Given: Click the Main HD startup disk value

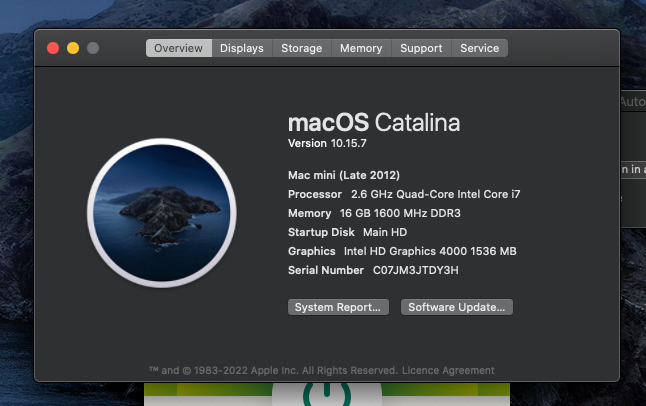Looking at the screenshot, I should tap(385, 232).
